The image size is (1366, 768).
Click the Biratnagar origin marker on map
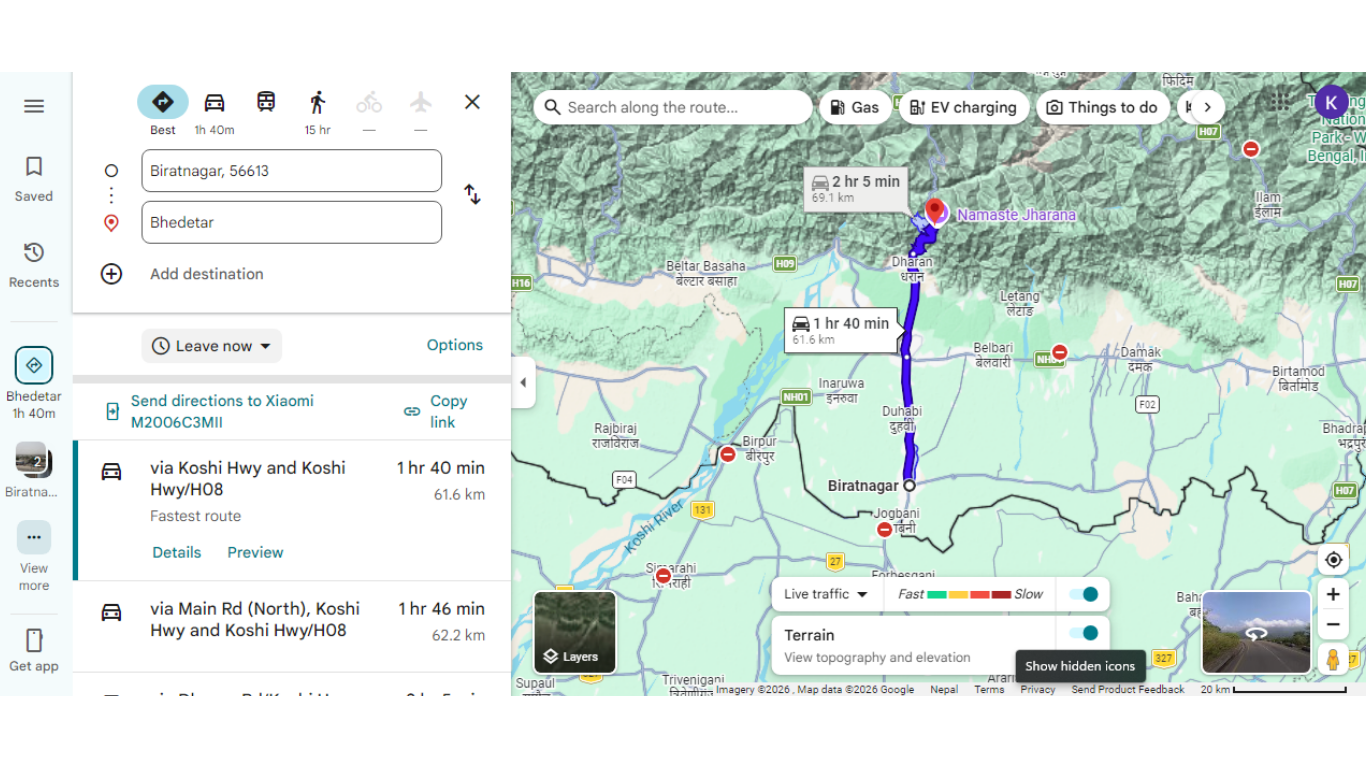909,485
